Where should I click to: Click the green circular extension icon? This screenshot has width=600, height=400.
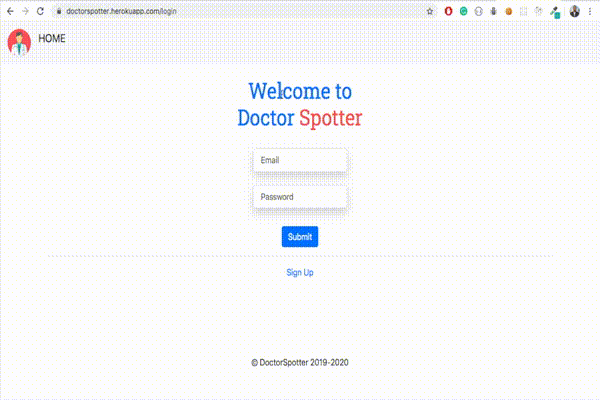pos(463,11)
